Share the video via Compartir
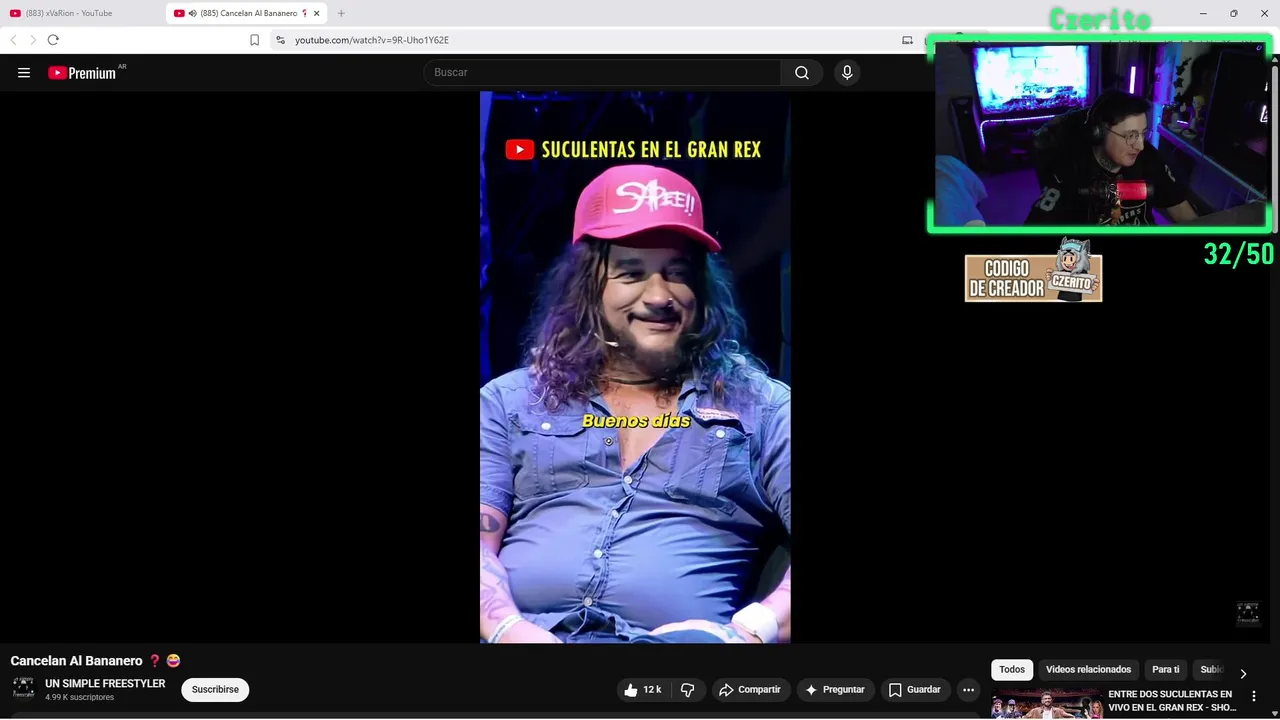1280x720 pixels. coord(750,690)
